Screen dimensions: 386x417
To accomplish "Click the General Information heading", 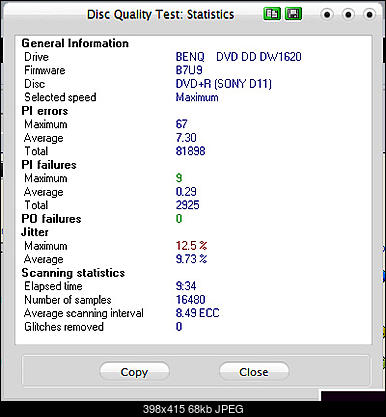I will point(75,43).
